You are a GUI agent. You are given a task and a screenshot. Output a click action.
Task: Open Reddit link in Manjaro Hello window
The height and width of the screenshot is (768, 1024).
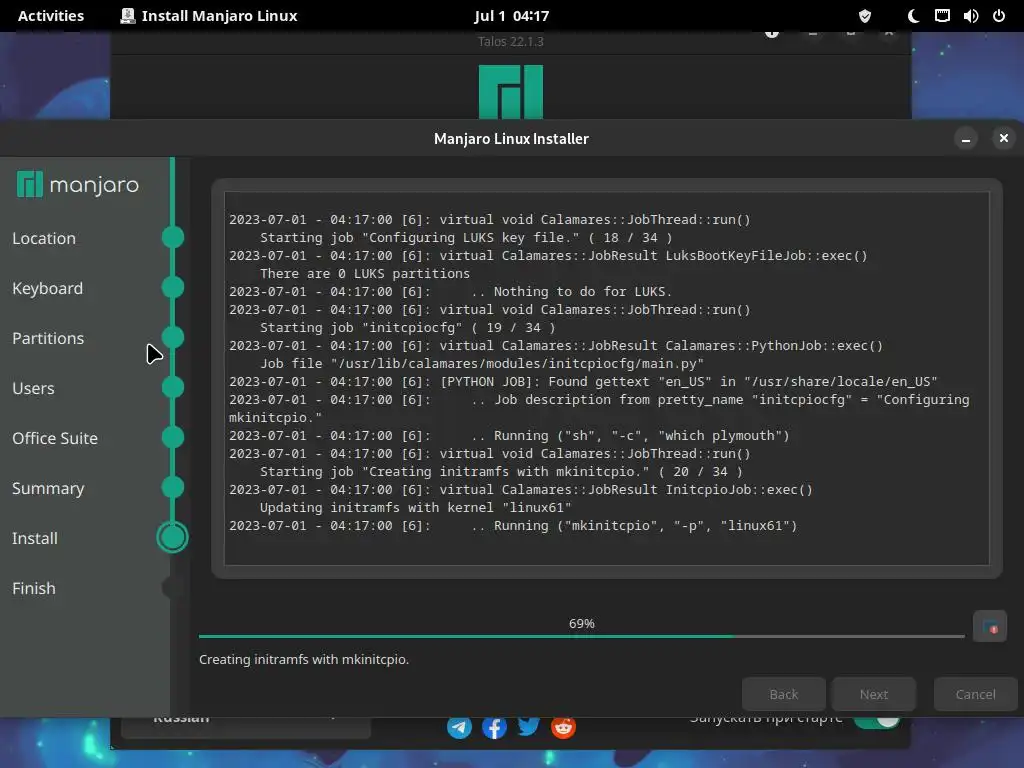[563, 727]
